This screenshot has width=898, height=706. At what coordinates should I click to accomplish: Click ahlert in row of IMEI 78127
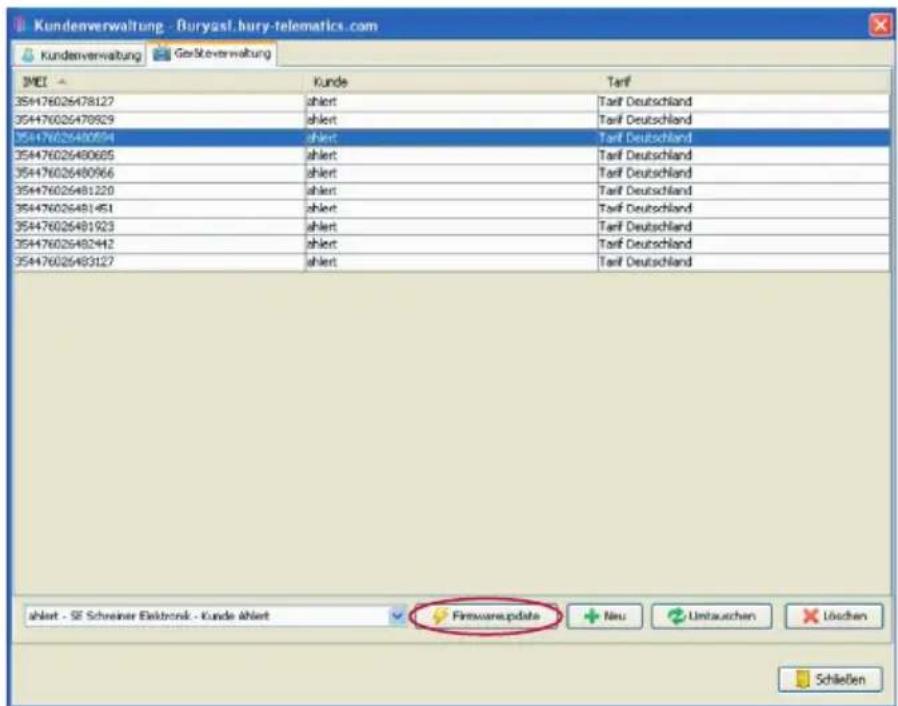(322, 102)
